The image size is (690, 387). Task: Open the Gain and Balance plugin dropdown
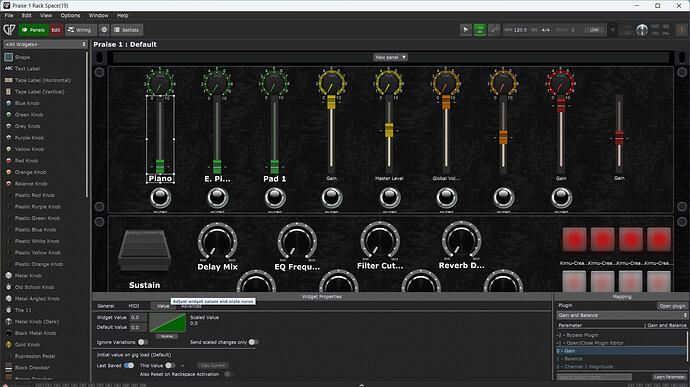(x=622, y=315)
